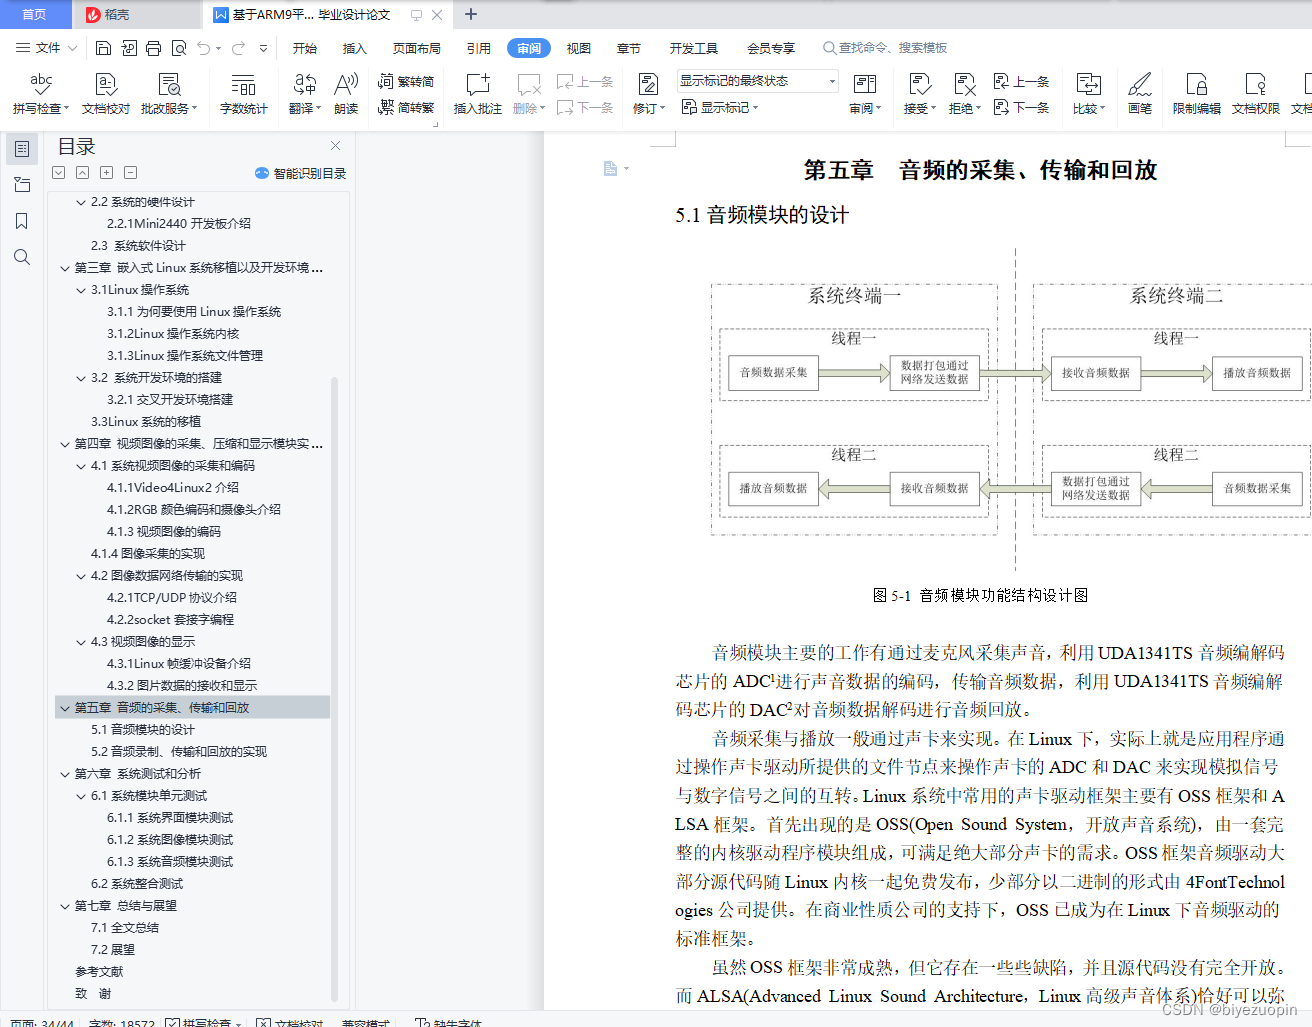Click the 接受 accept changes icon
This screenshot has width=1312, height=1027.
pos(920,93)
